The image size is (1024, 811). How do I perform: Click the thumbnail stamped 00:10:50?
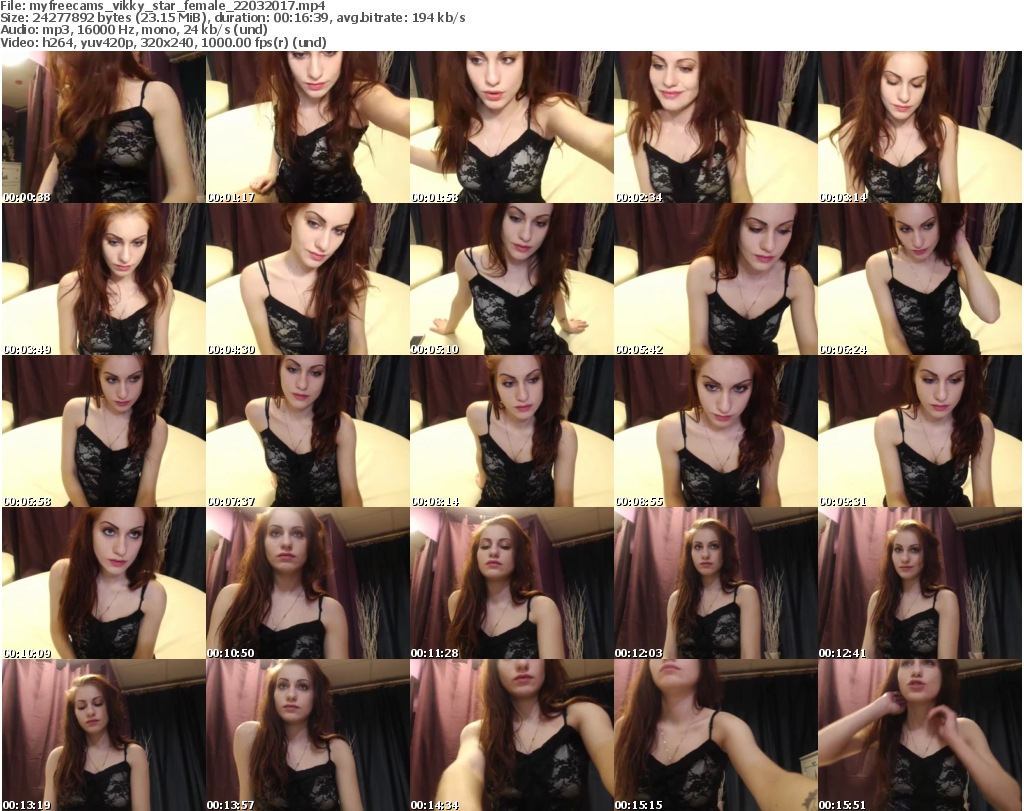308,583
